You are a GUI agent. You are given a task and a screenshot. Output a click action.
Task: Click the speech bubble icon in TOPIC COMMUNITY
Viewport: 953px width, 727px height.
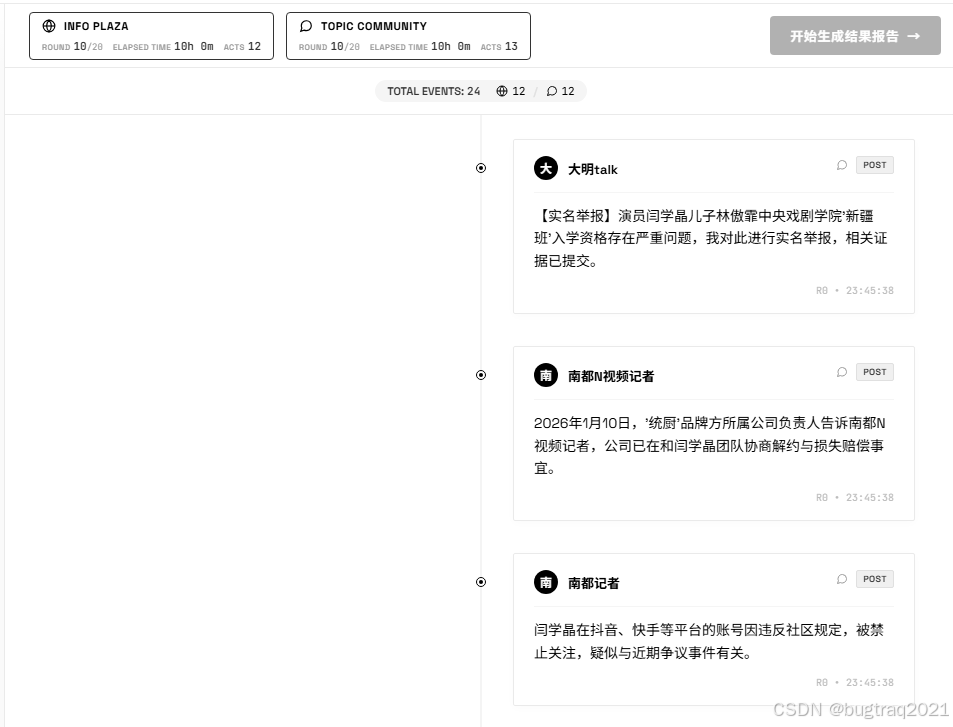[306, 26]
